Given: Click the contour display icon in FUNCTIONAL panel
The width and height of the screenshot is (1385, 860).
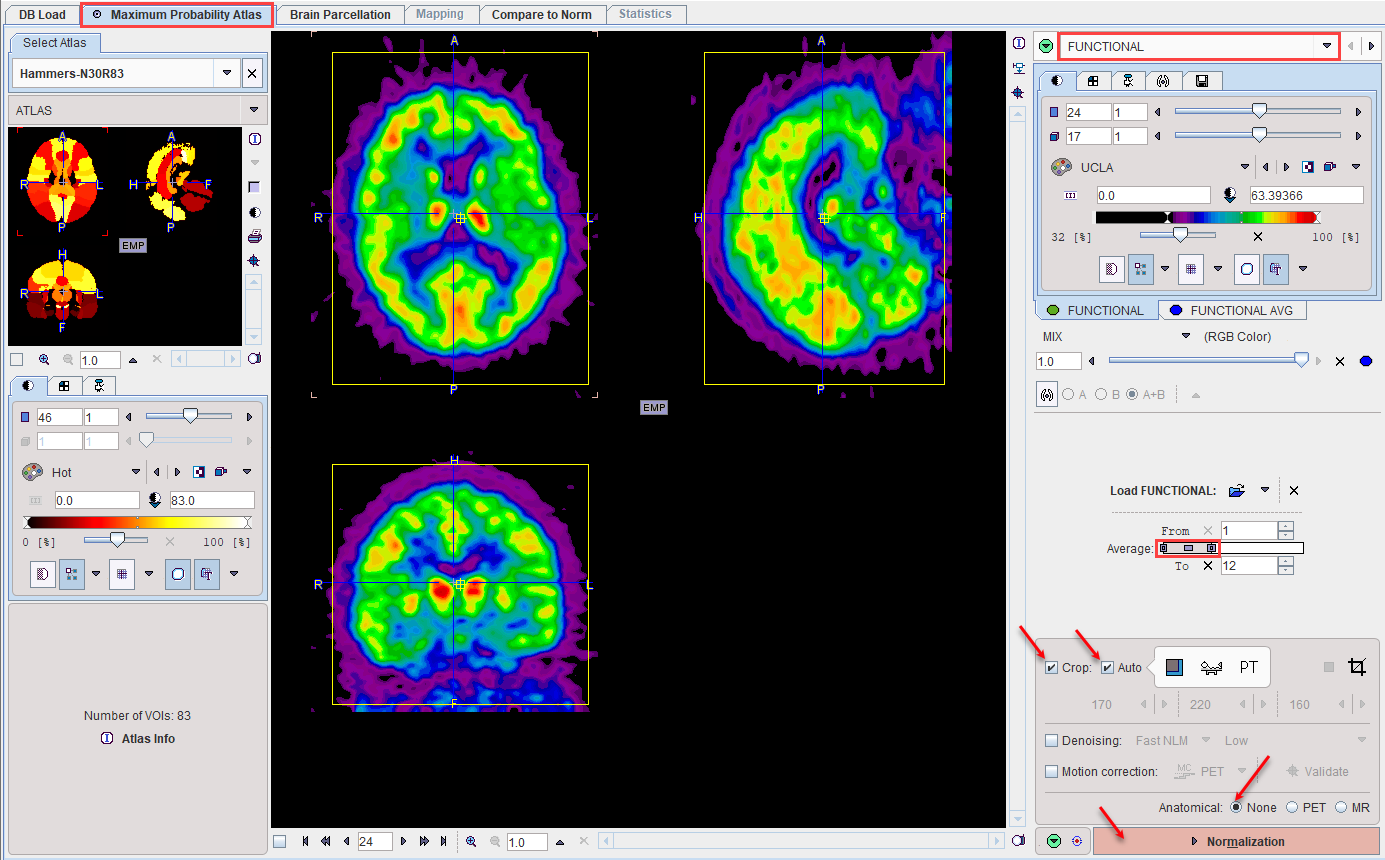Looking at the screenshot, I should pyautogui.click(x=1247, y=268).
